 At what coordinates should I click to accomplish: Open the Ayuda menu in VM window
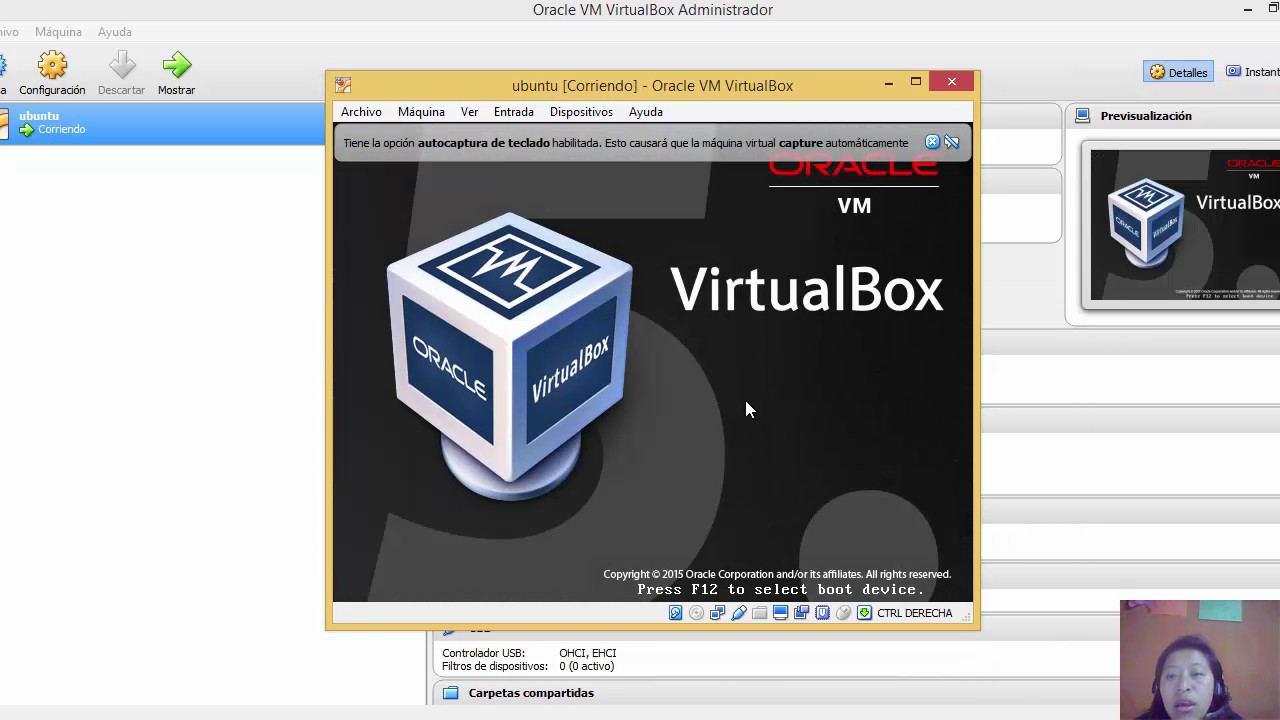tap(646, 112)
